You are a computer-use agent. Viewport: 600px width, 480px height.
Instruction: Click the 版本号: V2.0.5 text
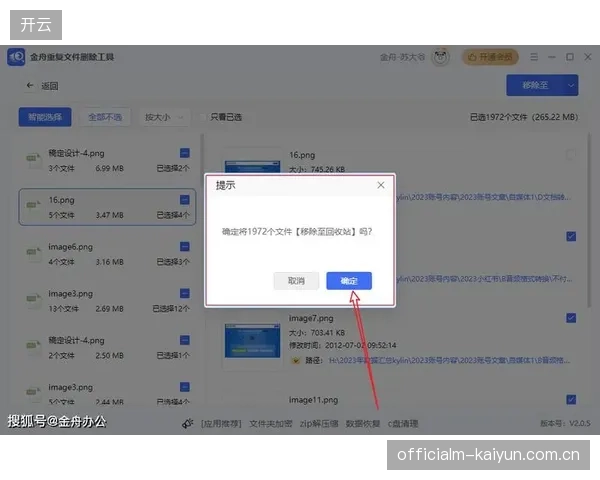coord(565,423)
